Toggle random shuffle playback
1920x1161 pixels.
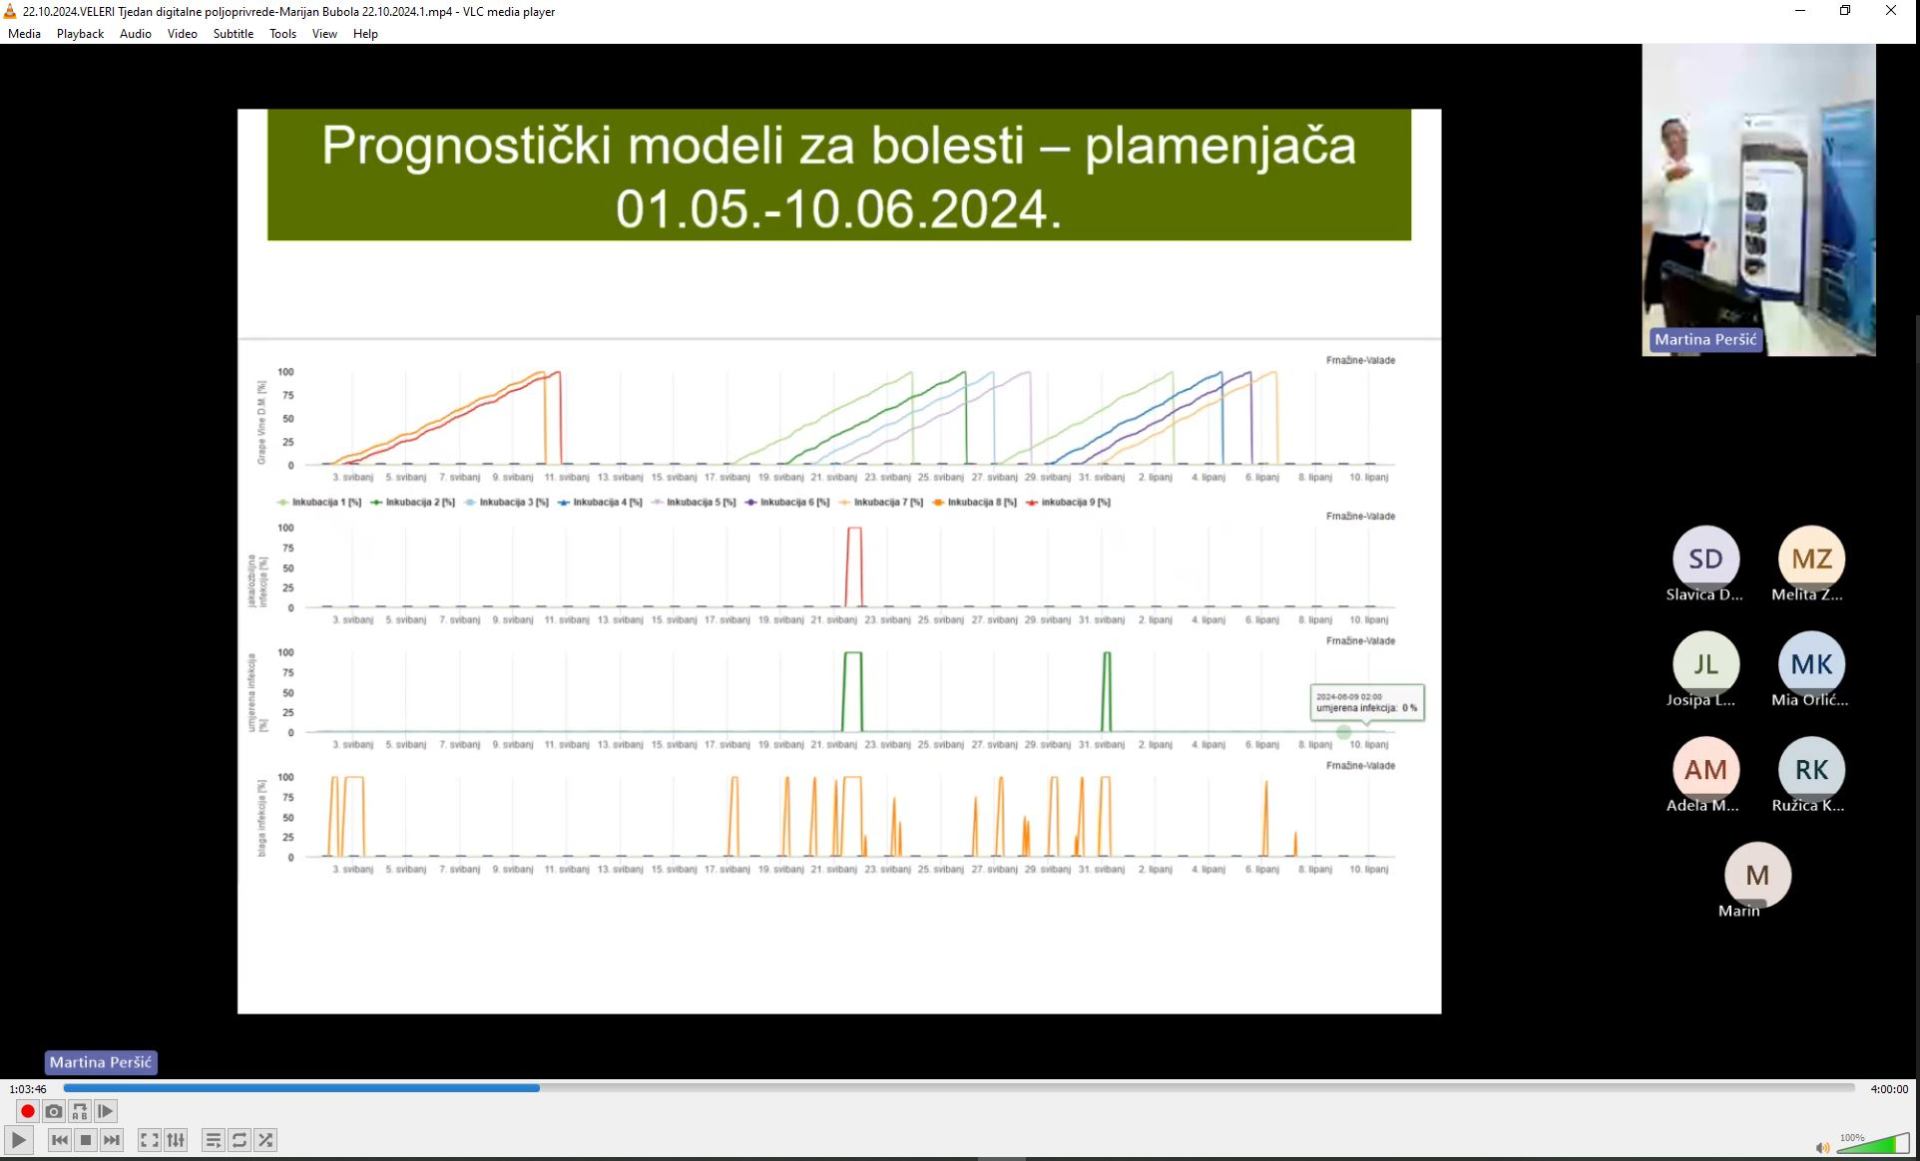pyautogui.click(x=265, y=1140)
